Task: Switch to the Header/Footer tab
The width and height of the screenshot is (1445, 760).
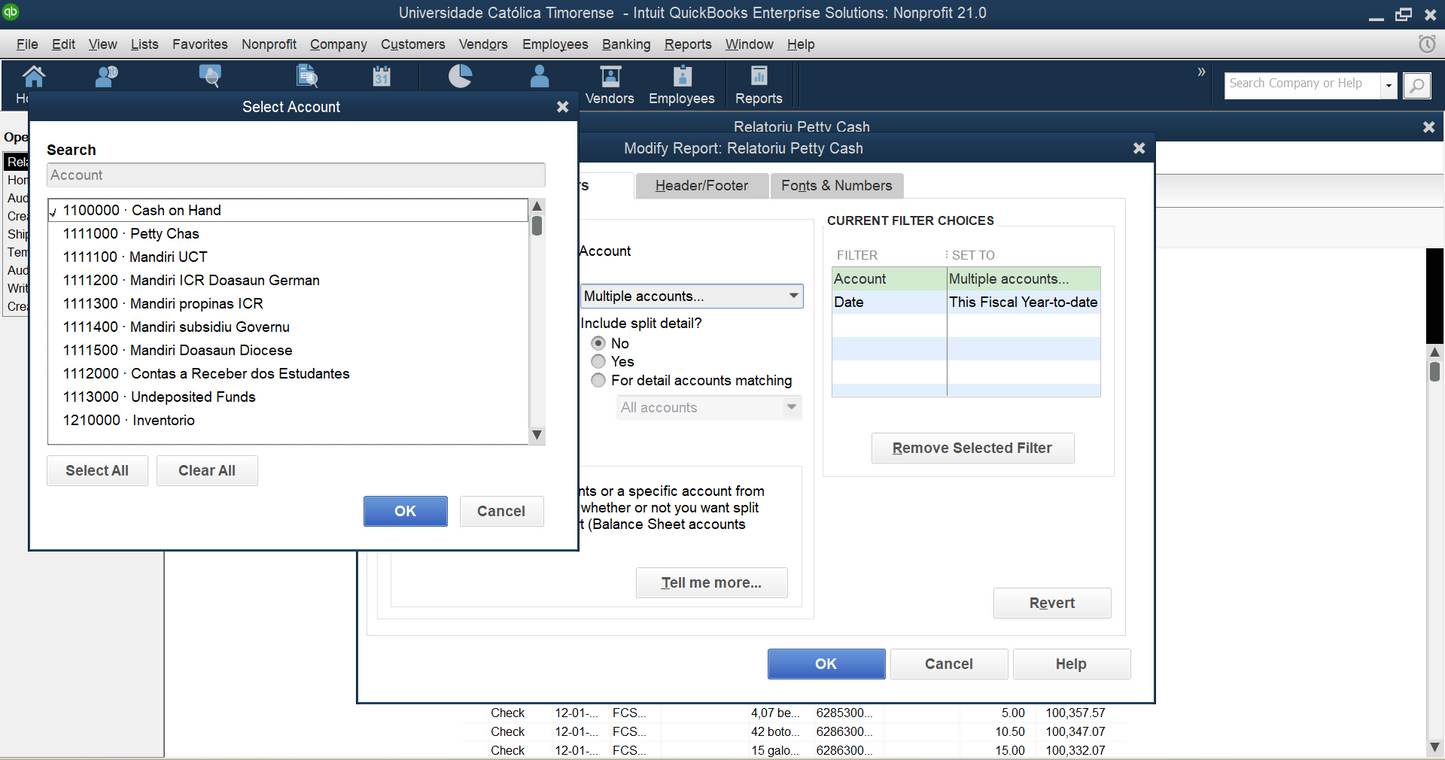Action: [x=702, y=185]
